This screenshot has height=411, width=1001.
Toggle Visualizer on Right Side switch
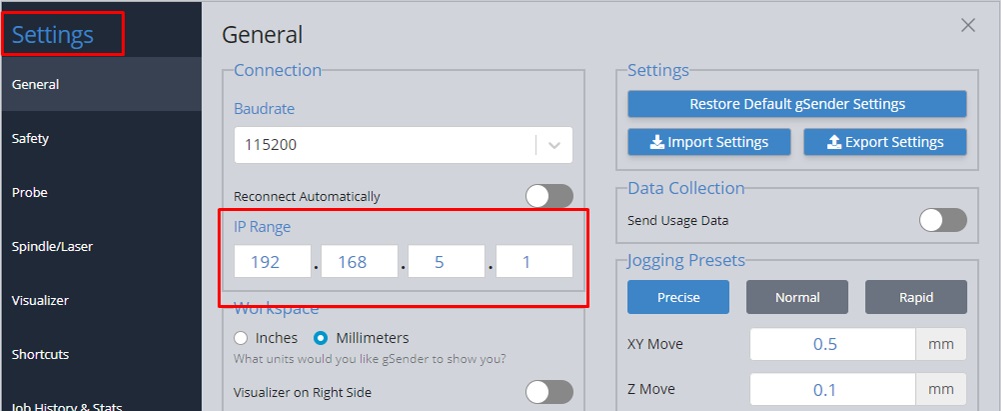coord(549,392)
